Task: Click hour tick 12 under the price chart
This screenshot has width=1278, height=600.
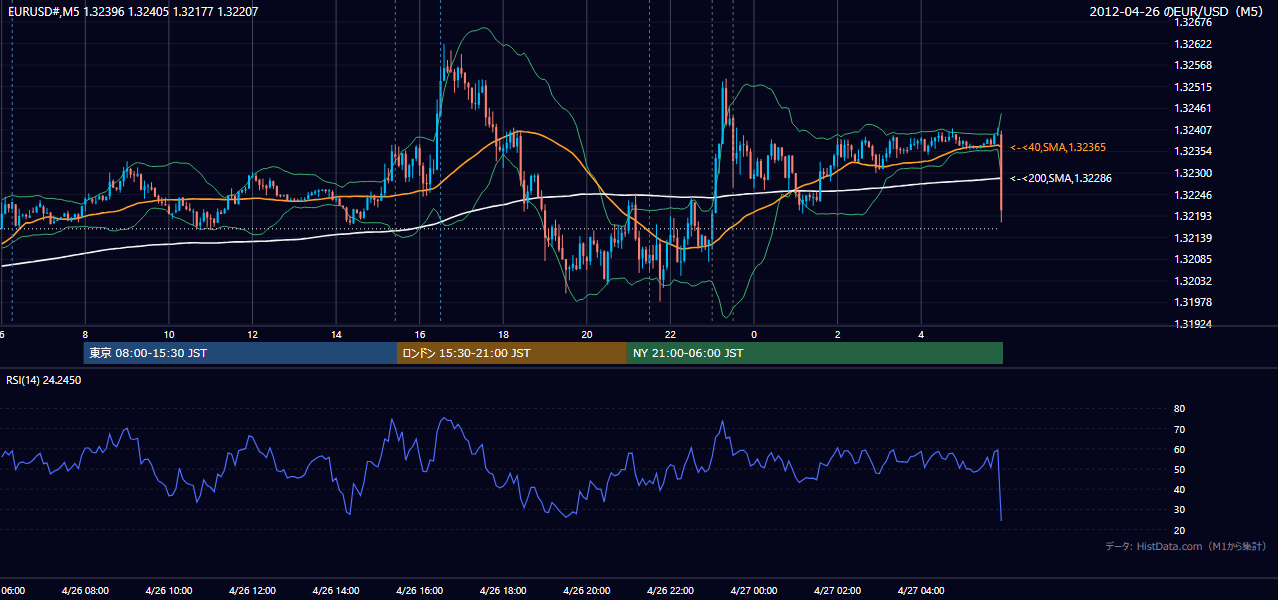Action: point(252,334)
